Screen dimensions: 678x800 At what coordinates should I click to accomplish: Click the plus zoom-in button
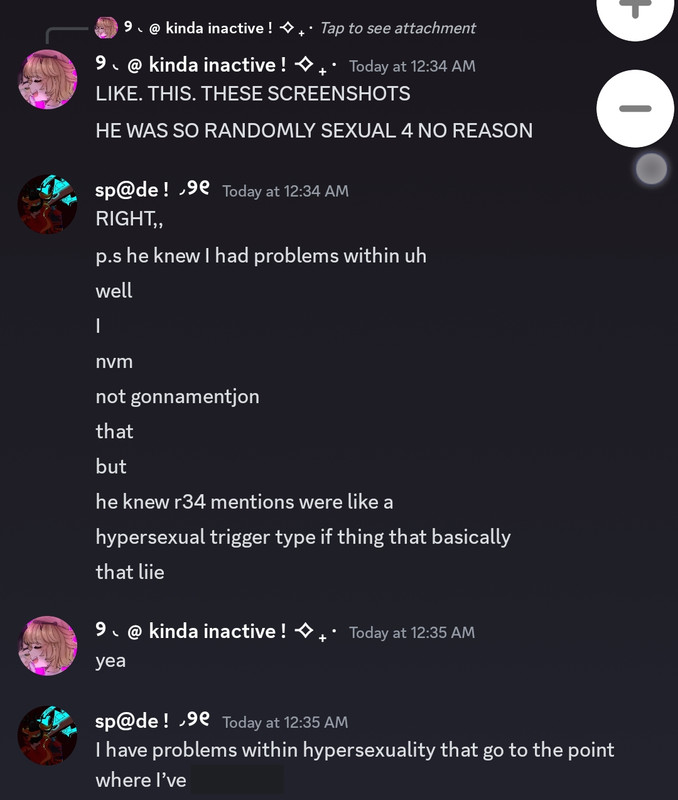coord(635,14)
